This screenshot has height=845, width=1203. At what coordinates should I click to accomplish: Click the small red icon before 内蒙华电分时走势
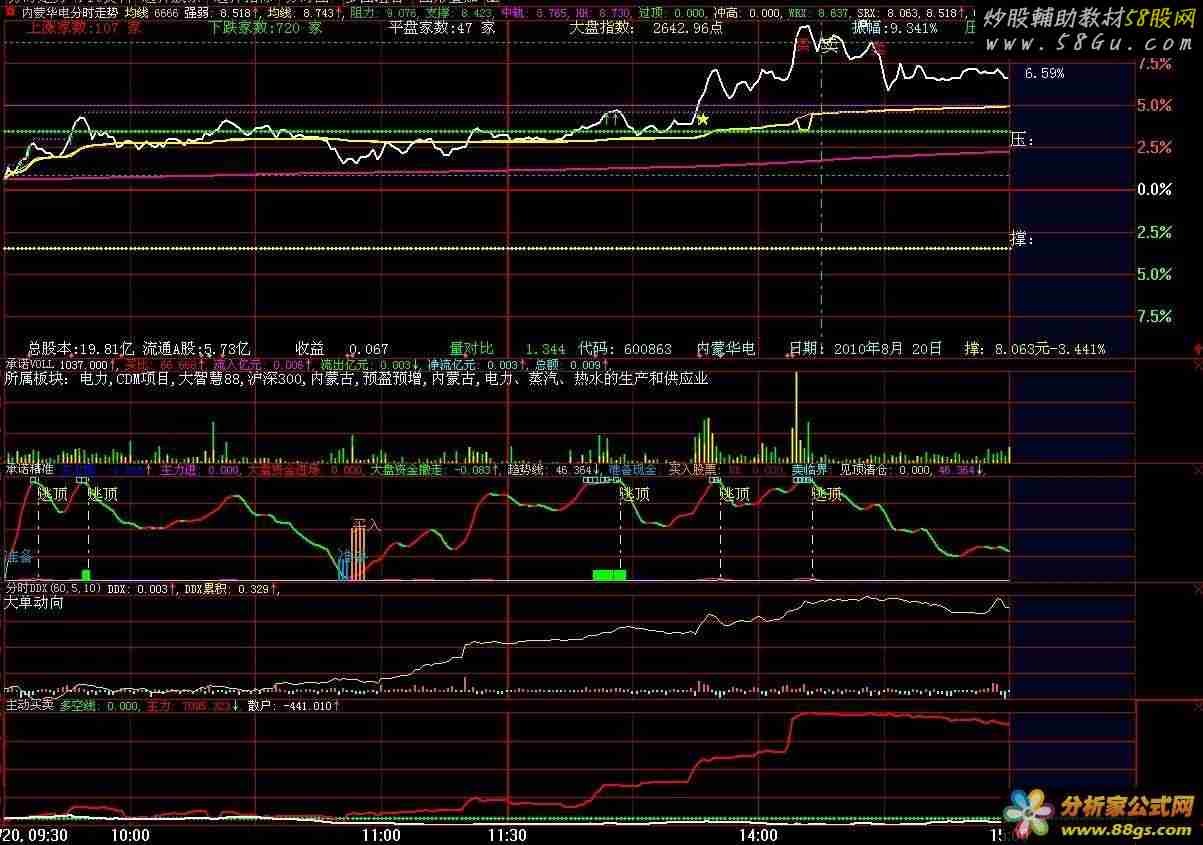[x=10, y=11]
